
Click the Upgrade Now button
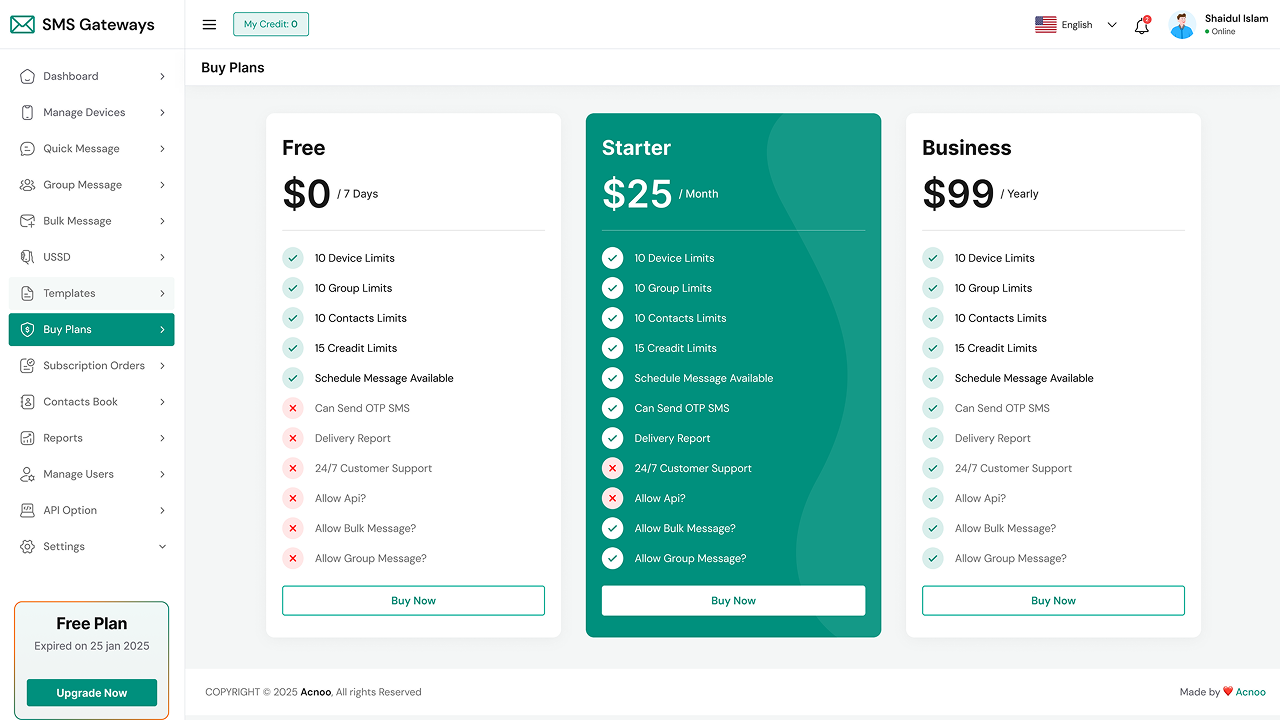point(92,693)
